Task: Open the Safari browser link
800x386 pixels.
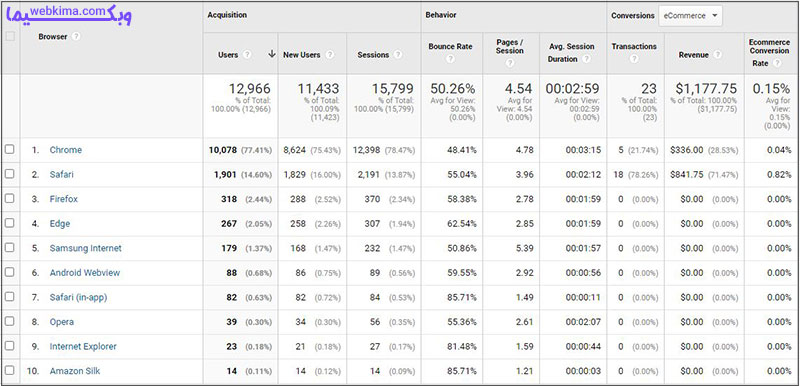Action: [61, 174]
